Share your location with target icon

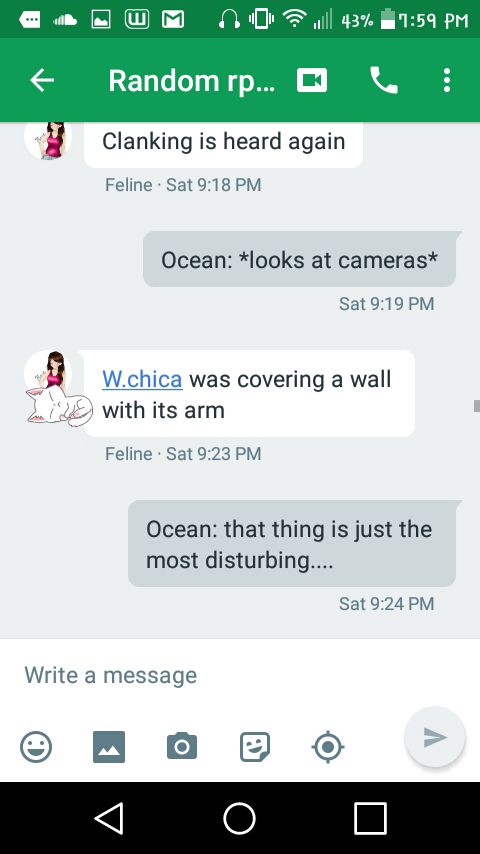[x=327, y=747]
